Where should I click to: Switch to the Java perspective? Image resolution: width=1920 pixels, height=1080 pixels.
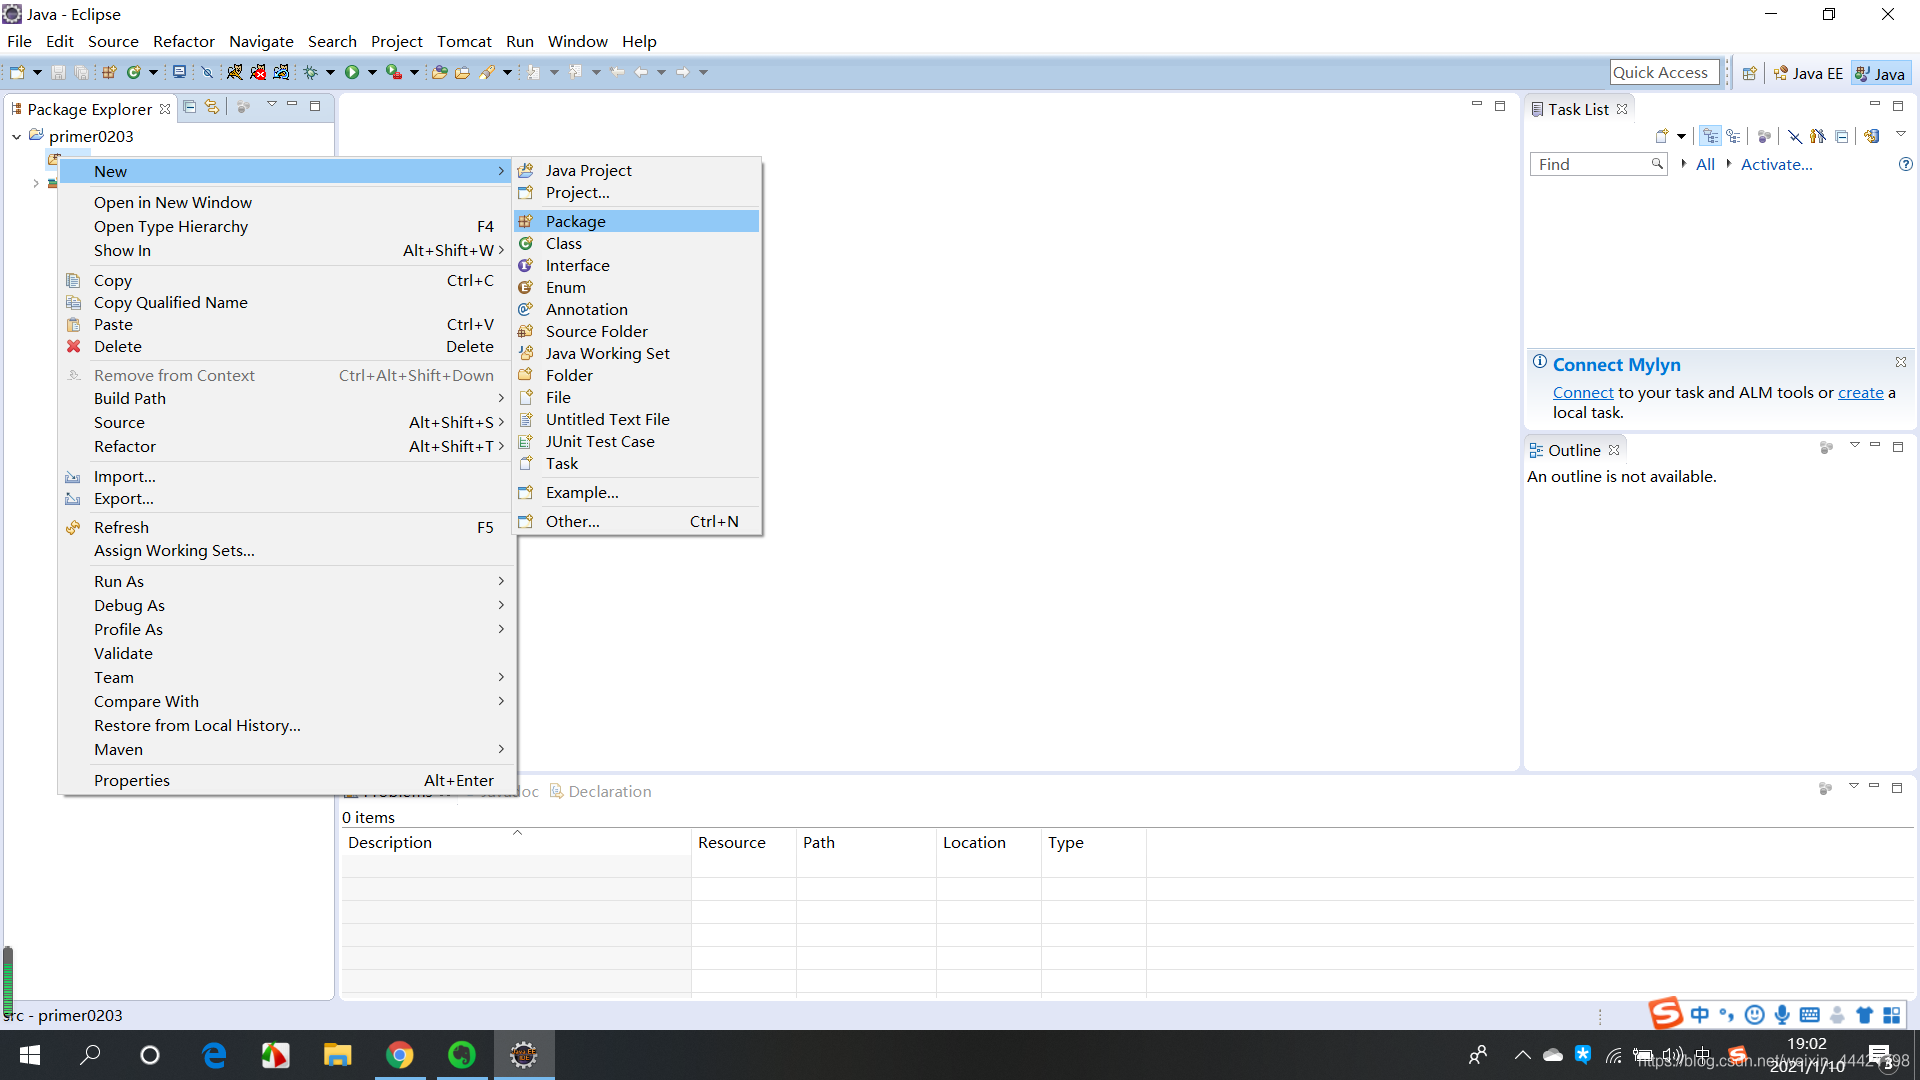(1880, 73)
